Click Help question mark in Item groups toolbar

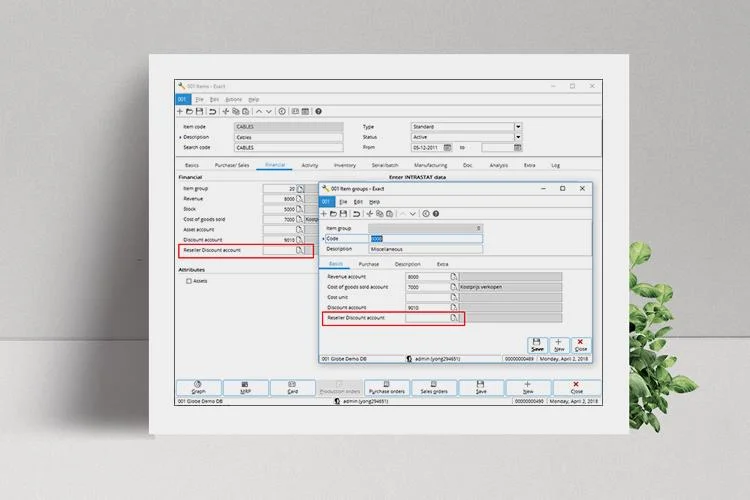click(436, 214)
